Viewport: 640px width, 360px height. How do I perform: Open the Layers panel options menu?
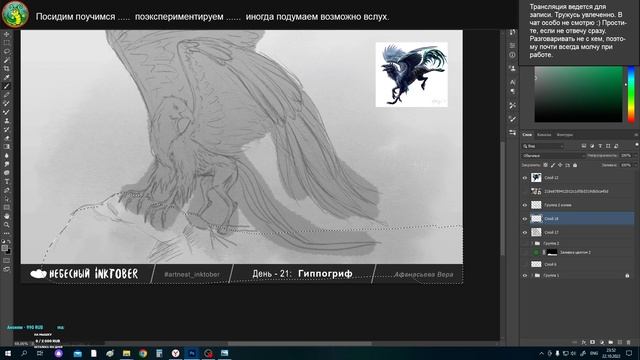(636, 135)
